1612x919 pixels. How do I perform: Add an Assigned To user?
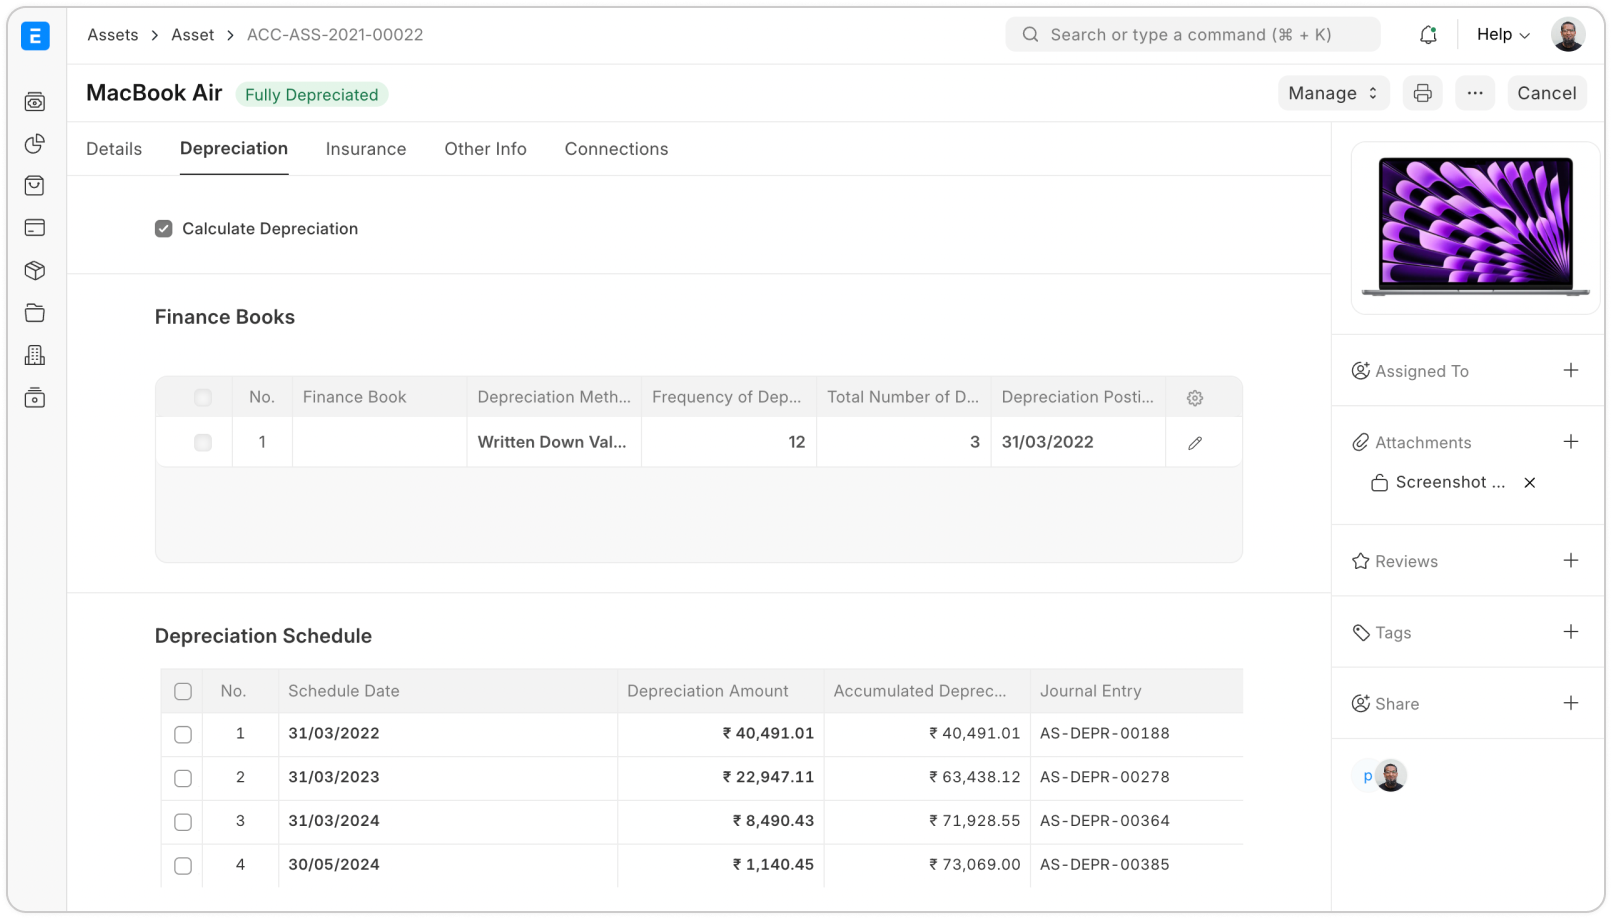tap(1570, 371)
